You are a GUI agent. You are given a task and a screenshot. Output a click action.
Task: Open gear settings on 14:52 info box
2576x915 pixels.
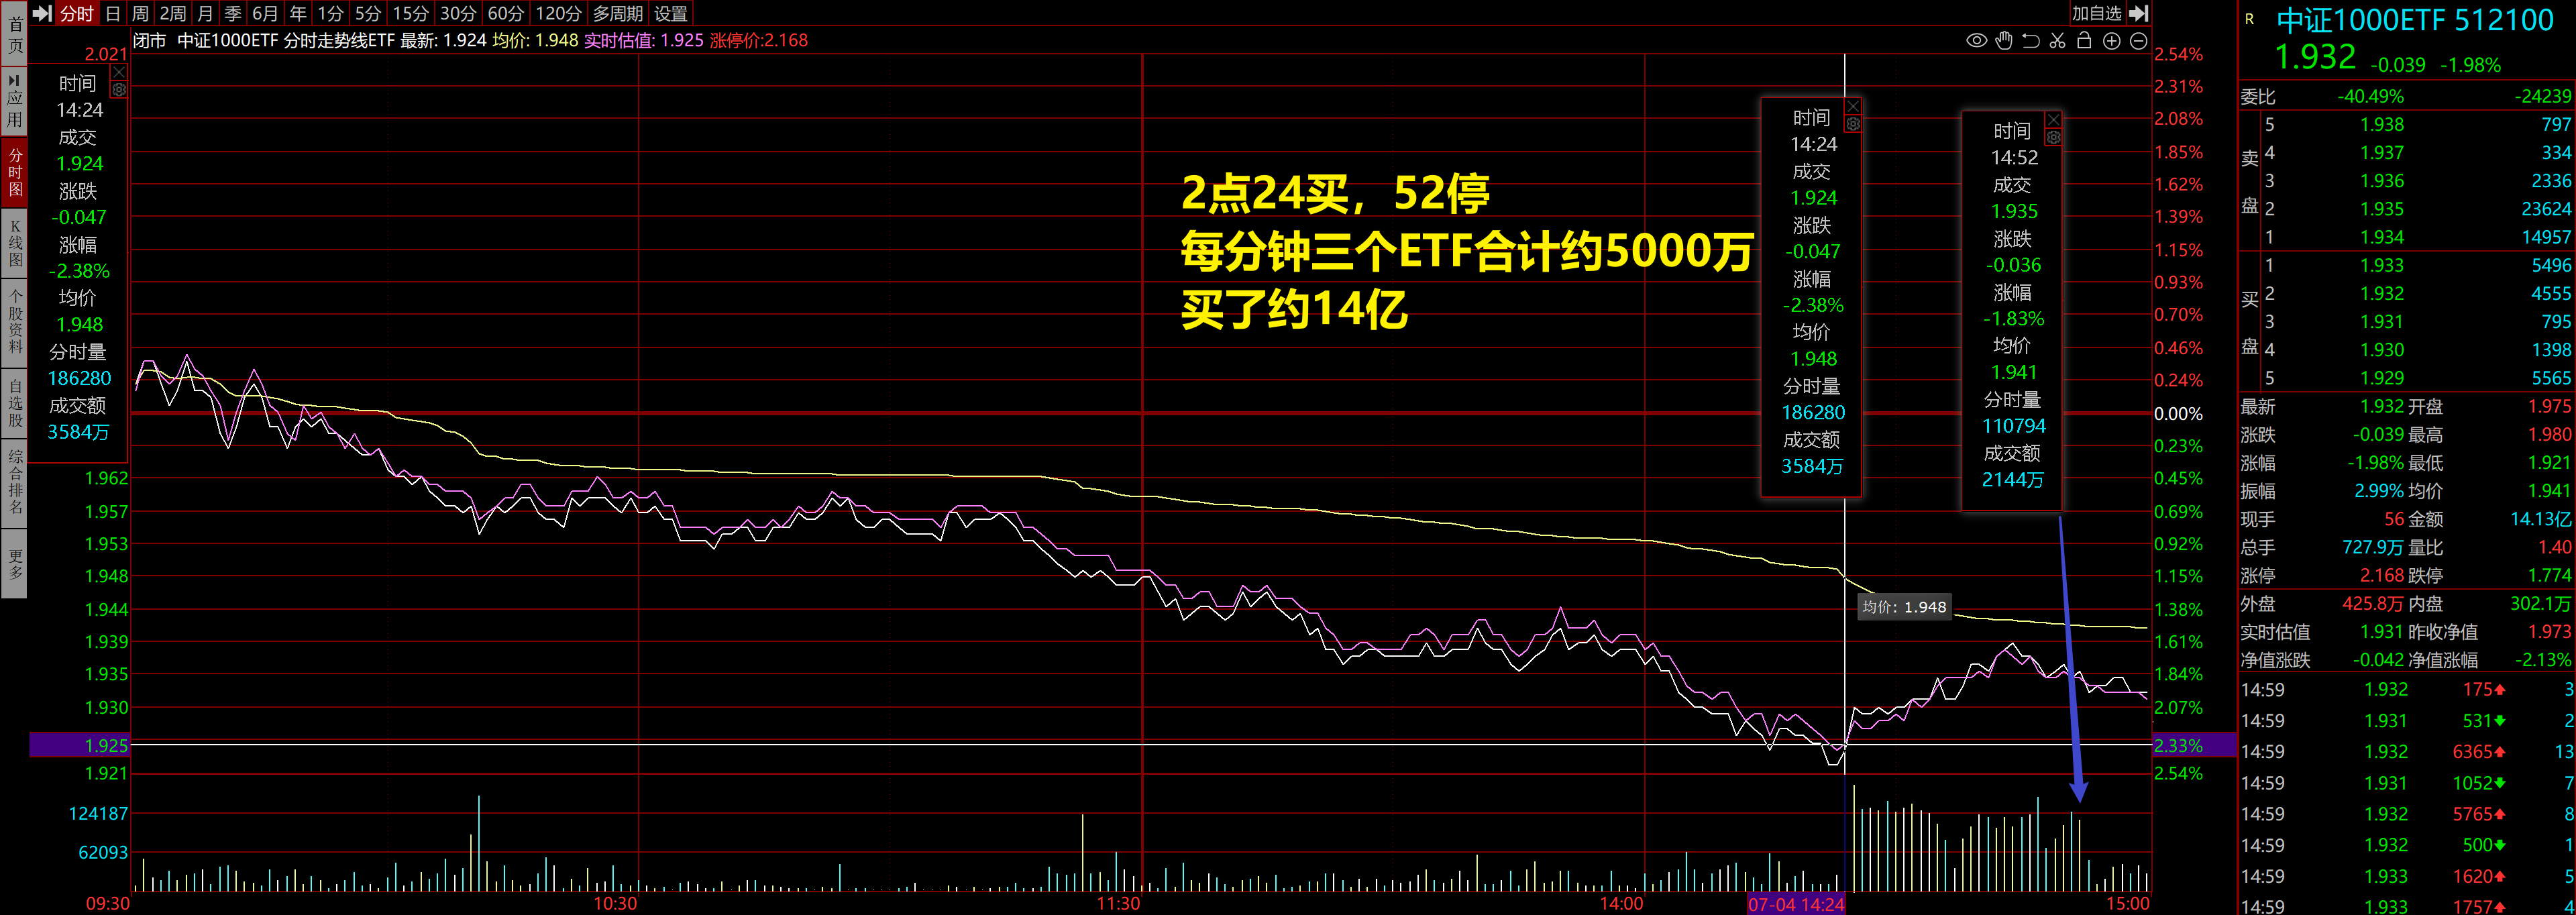[2053, 137]
